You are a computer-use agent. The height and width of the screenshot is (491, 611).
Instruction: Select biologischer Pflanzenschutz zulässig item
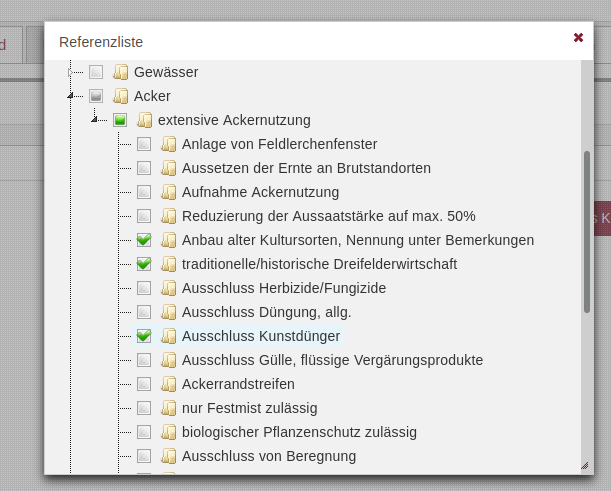[299, 432]
